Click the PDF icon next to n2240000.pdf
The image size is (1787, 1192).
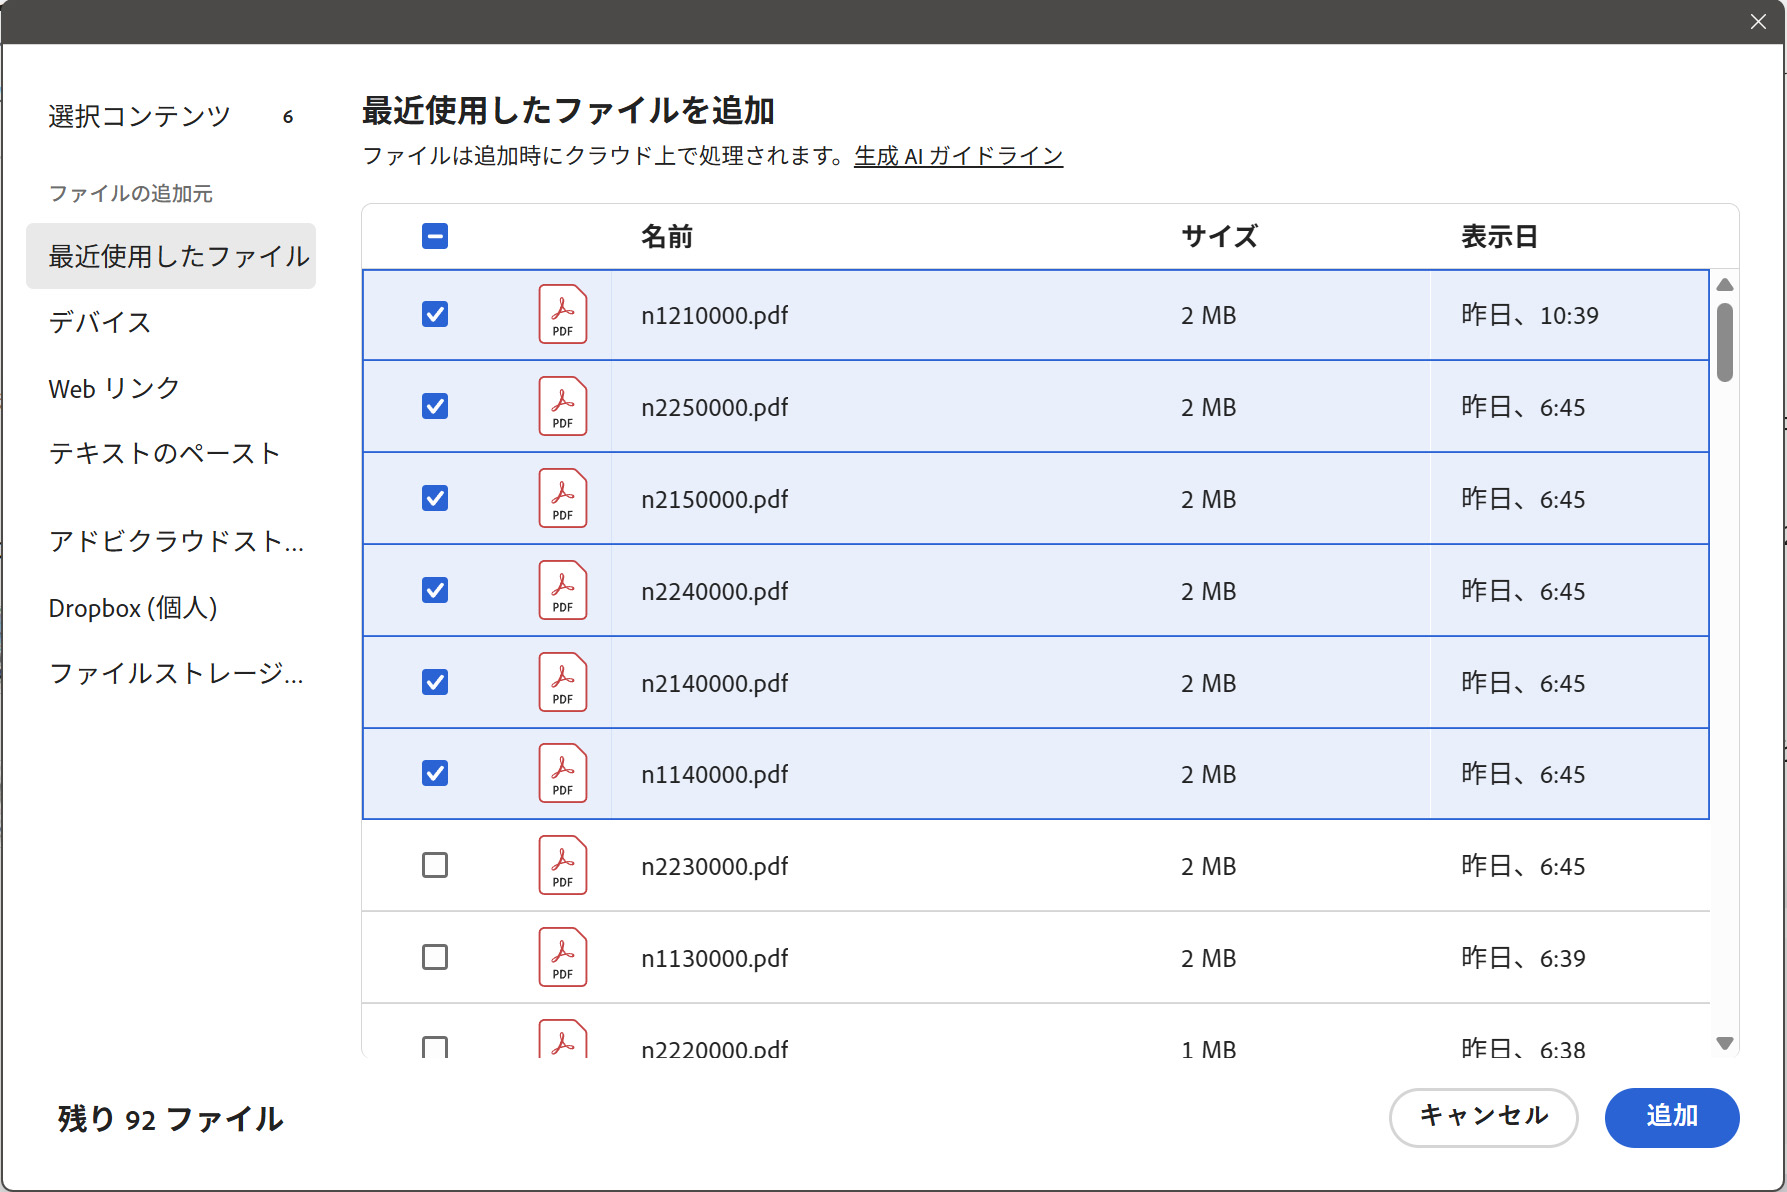(x=562, y=591)
